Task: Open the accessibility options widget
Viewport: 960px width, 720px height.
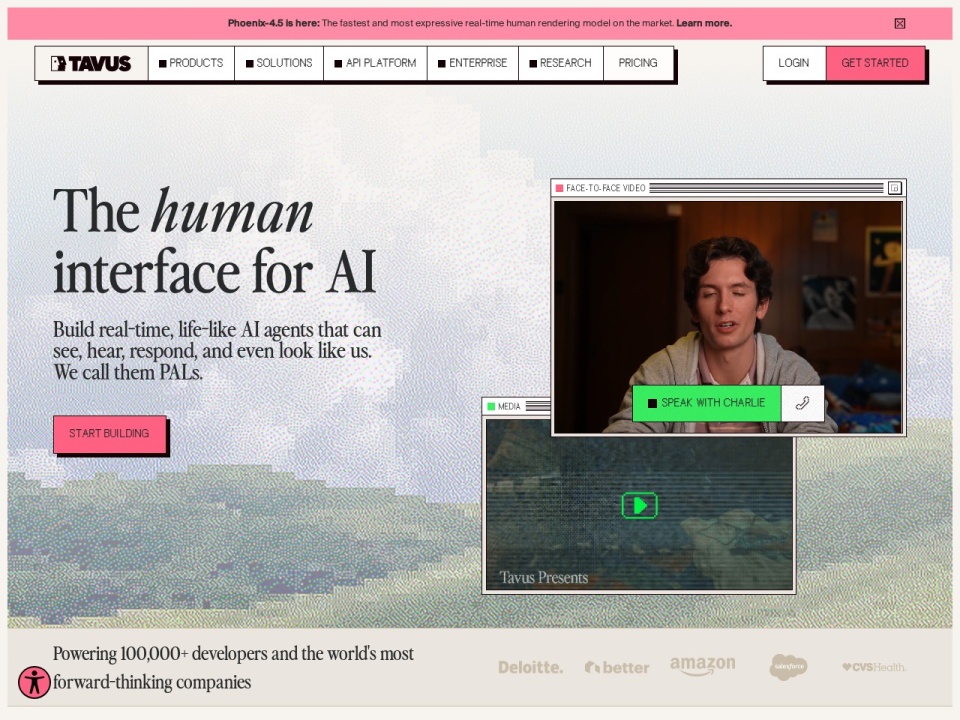Action: click(34, 682)
